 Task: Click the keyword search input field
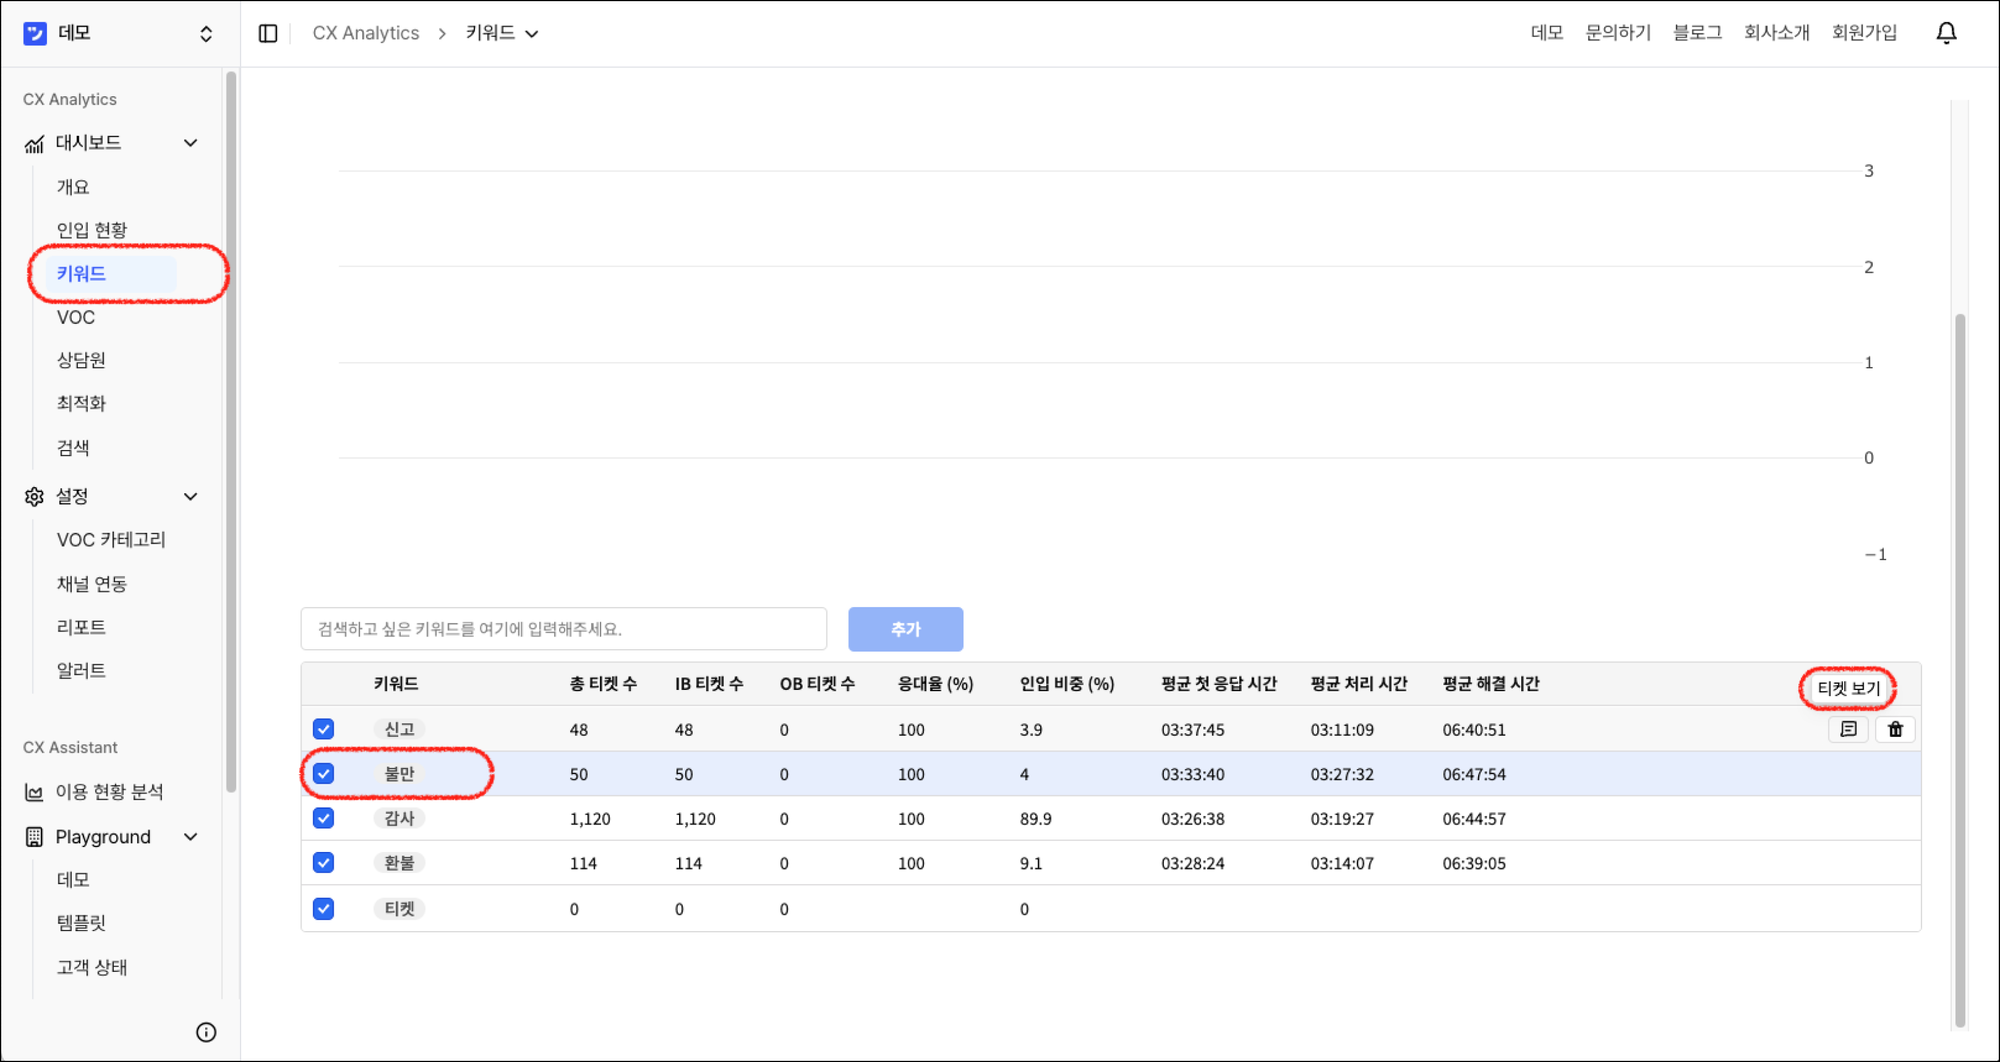(x=563, y=629)
